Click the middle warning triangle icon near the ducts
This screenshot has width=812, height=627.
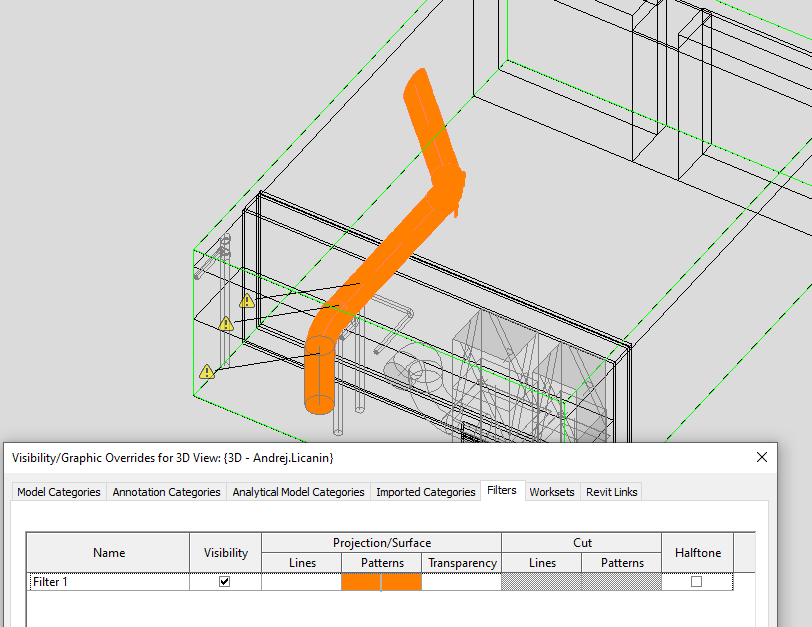(x=226, y=323)
